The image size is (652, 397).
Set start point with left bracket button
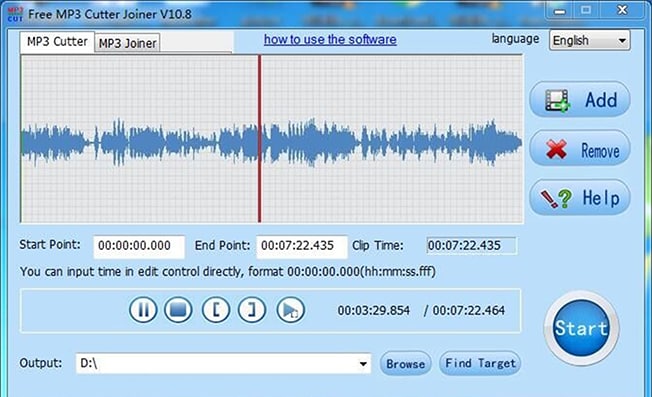[216, 310]
